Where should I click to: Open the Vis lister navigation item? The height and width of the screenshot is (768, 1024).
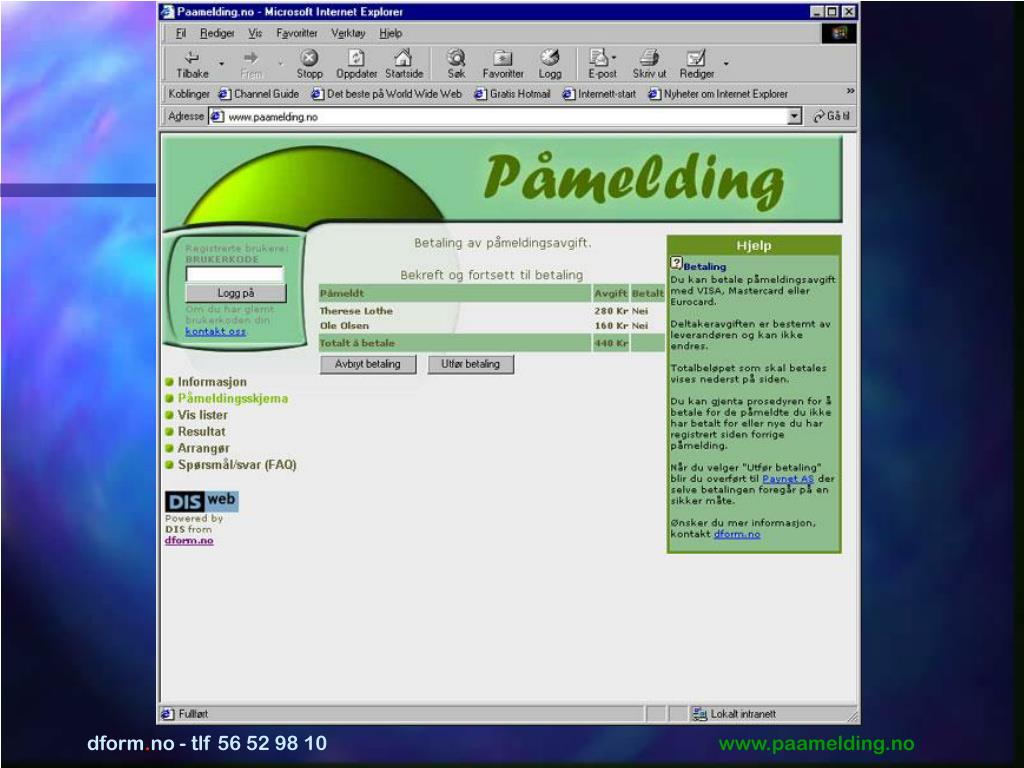tap(202, 415)
